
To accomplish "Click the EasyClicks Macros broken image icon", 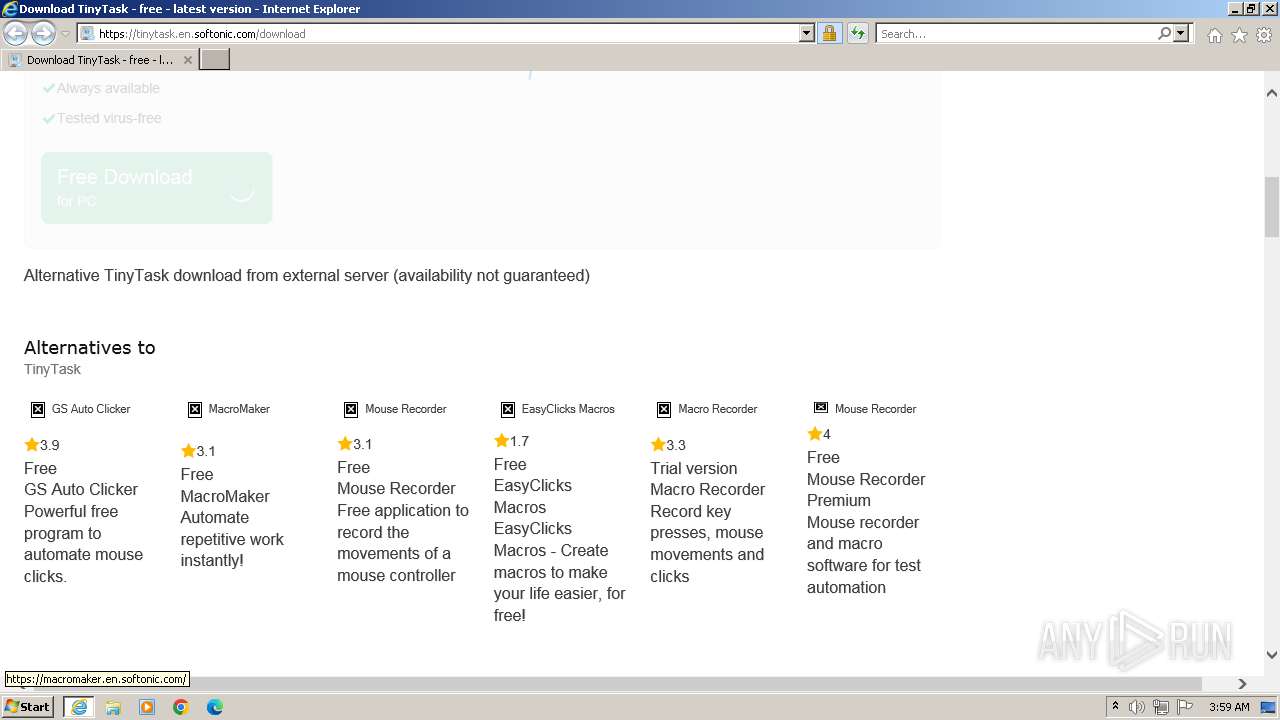I will point(508,409).
